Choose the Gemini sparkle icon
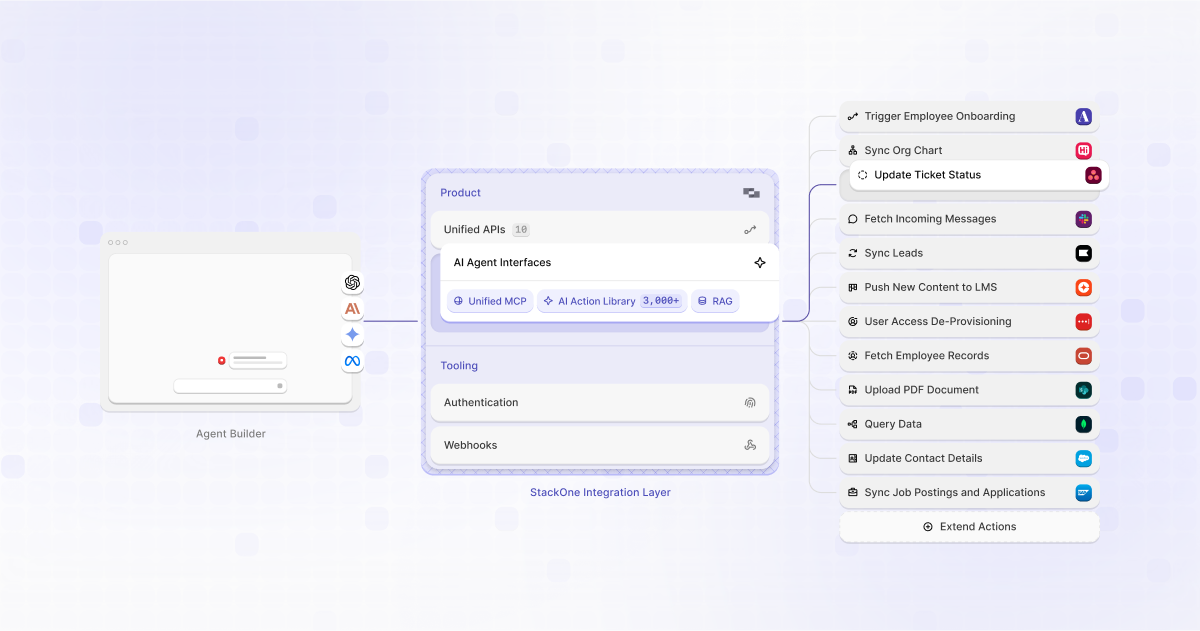The image size is (1200, 631). pyautogui.click(x=352, y=335)
